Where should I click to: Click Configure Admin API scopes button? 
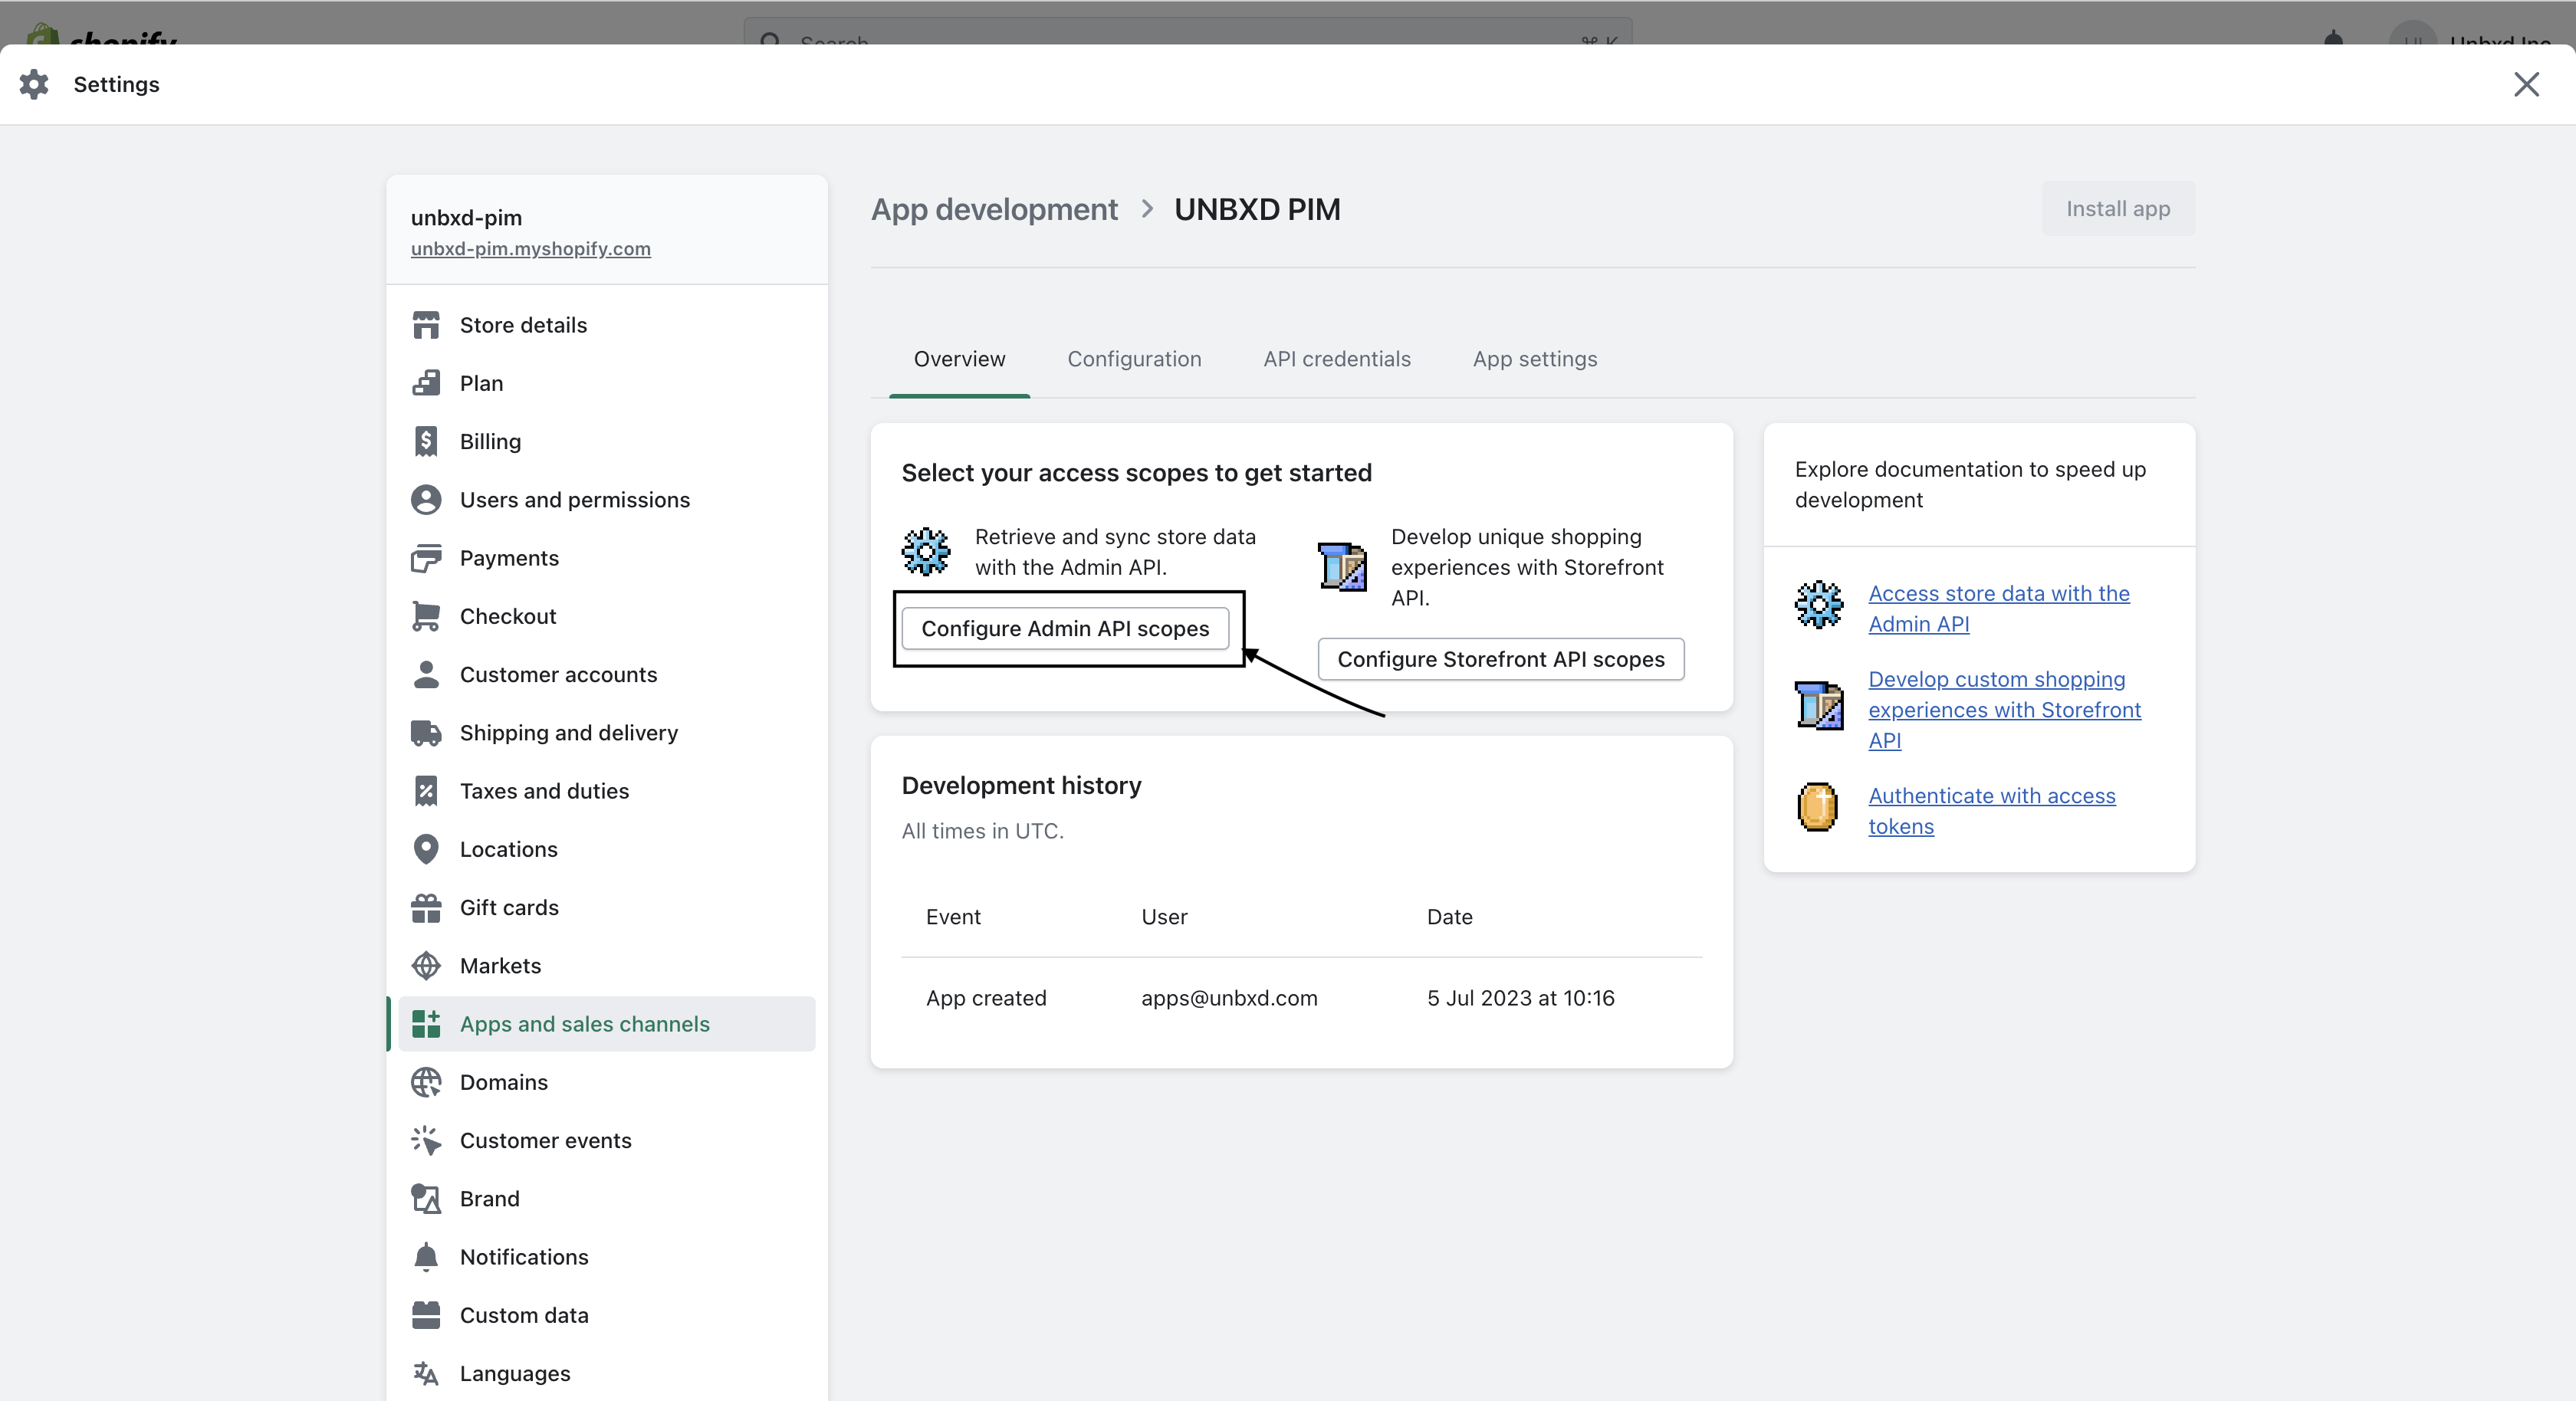1065,628
